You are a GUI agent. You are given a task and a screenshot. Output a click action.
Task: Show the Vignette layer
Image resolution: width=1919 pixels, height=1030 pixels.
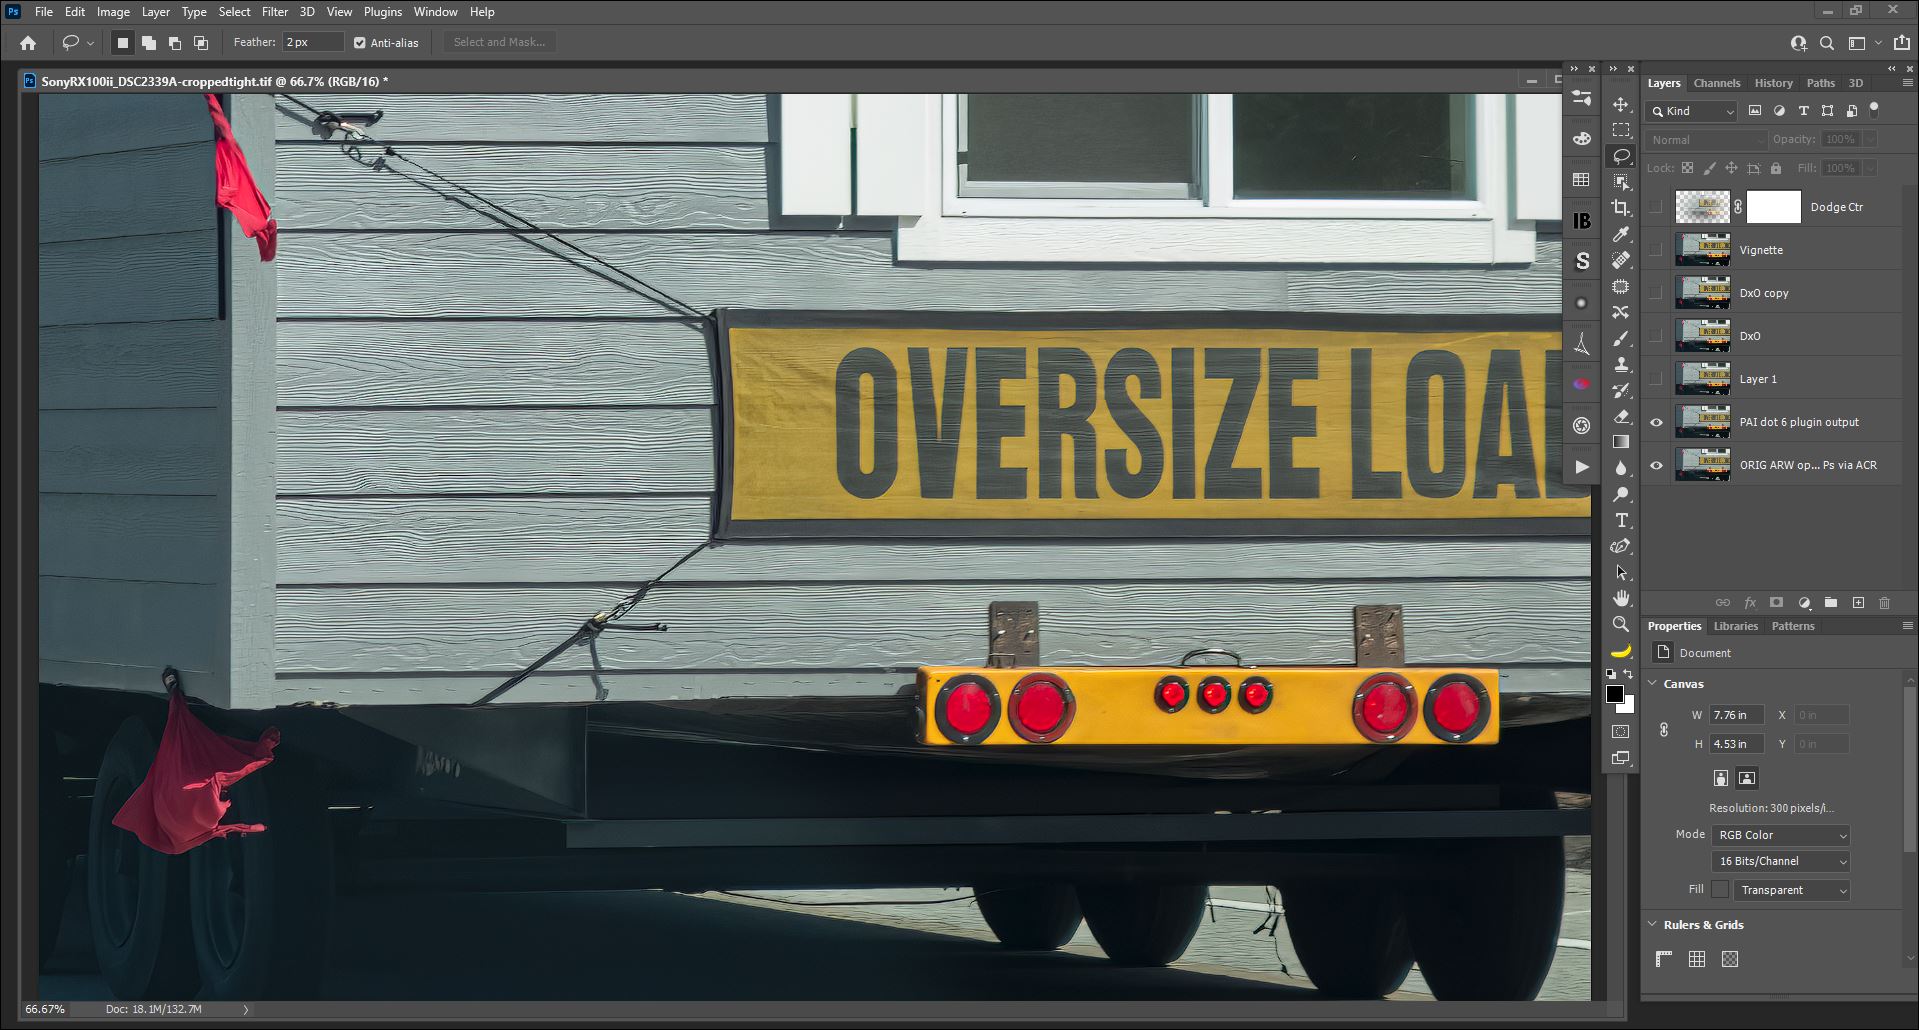point(1656,250)
